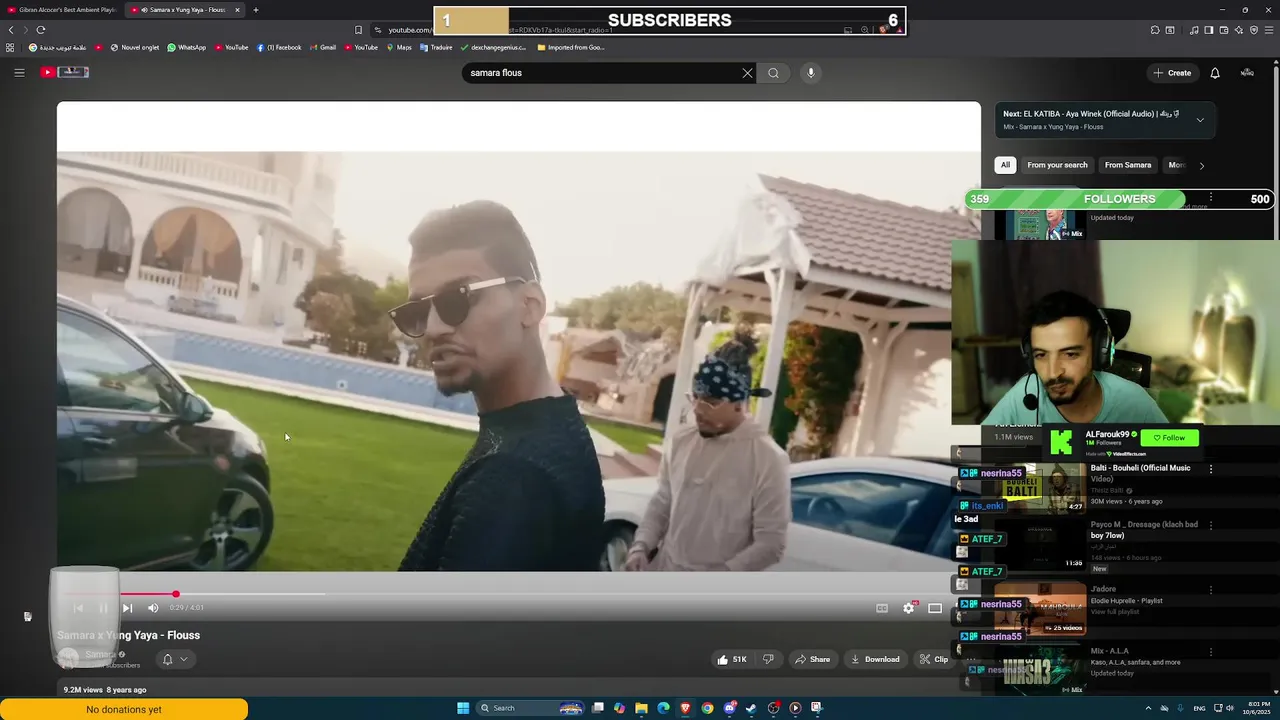Download the video
The height and width of the screenshot is (720, 1280).
(875, 660)
